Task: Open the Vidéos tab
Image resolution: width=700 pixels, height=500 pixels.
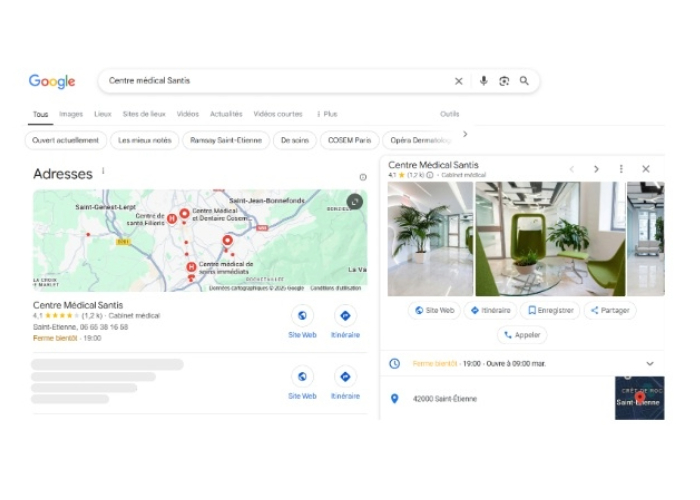Action: [x=188, y=114]
